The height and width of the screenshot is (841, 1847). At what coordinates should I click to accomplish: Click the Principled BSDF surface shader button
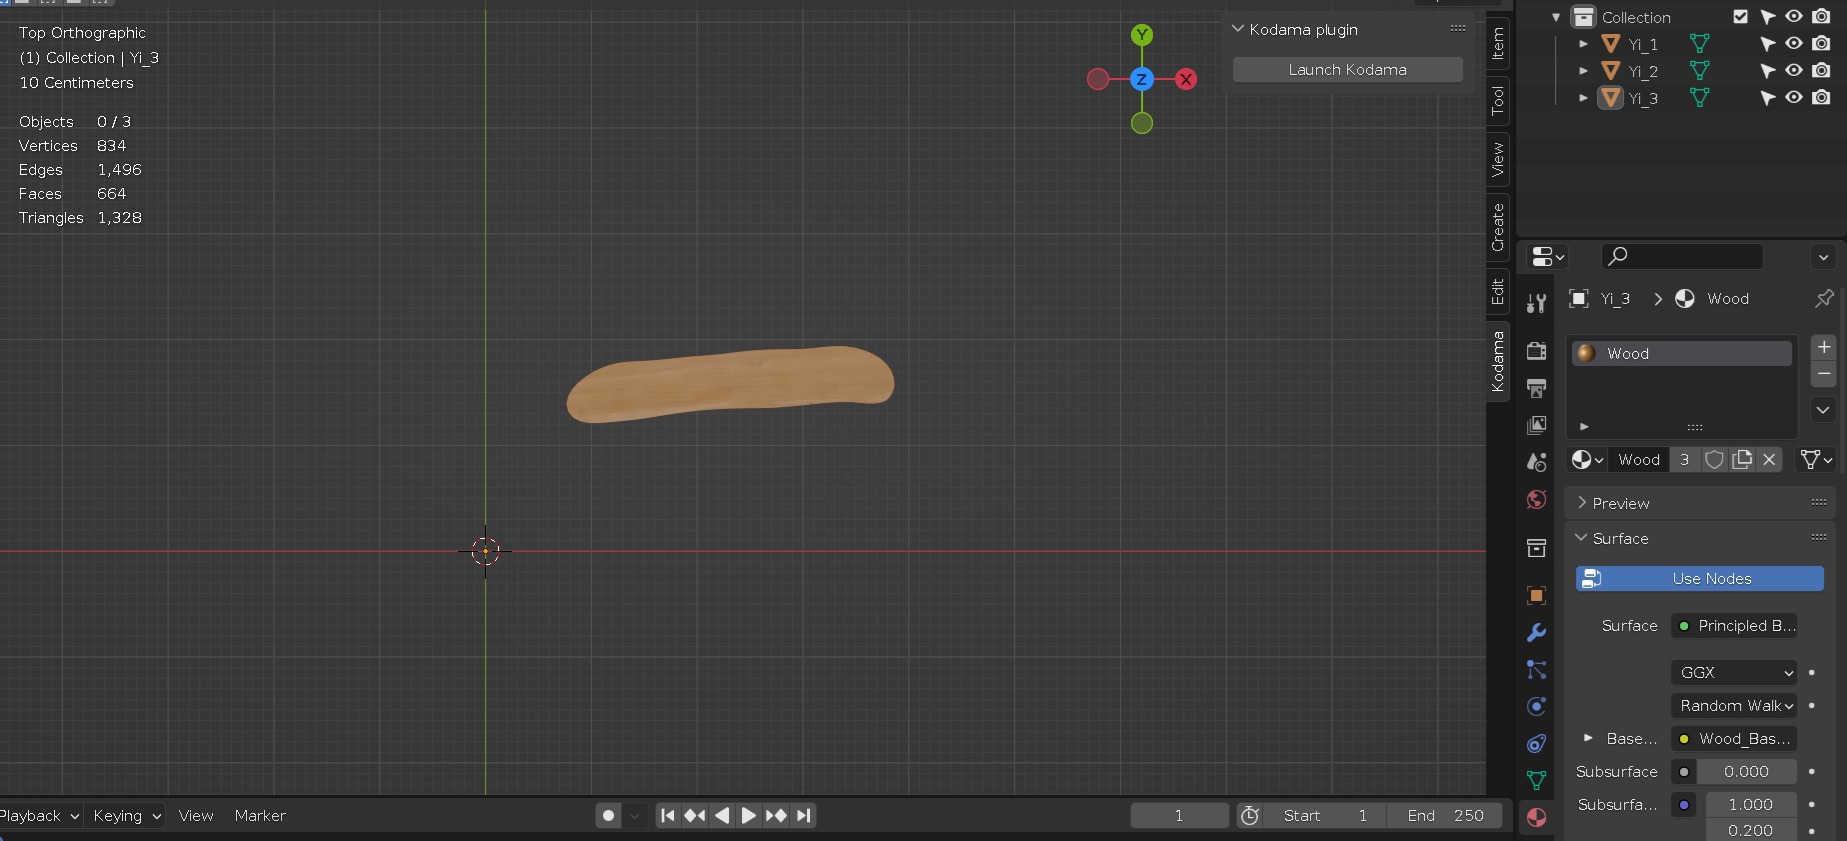1734,625
